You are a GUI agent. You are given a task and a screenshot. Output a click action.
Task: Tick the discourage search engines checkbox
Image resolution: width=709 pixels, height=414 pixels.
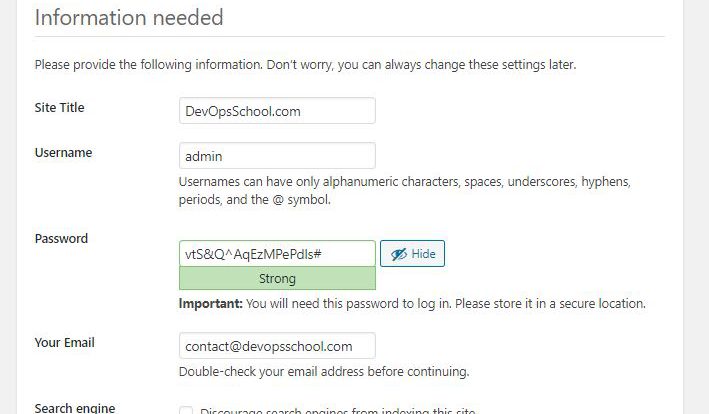pyautogui.click(x=186, y=410)
